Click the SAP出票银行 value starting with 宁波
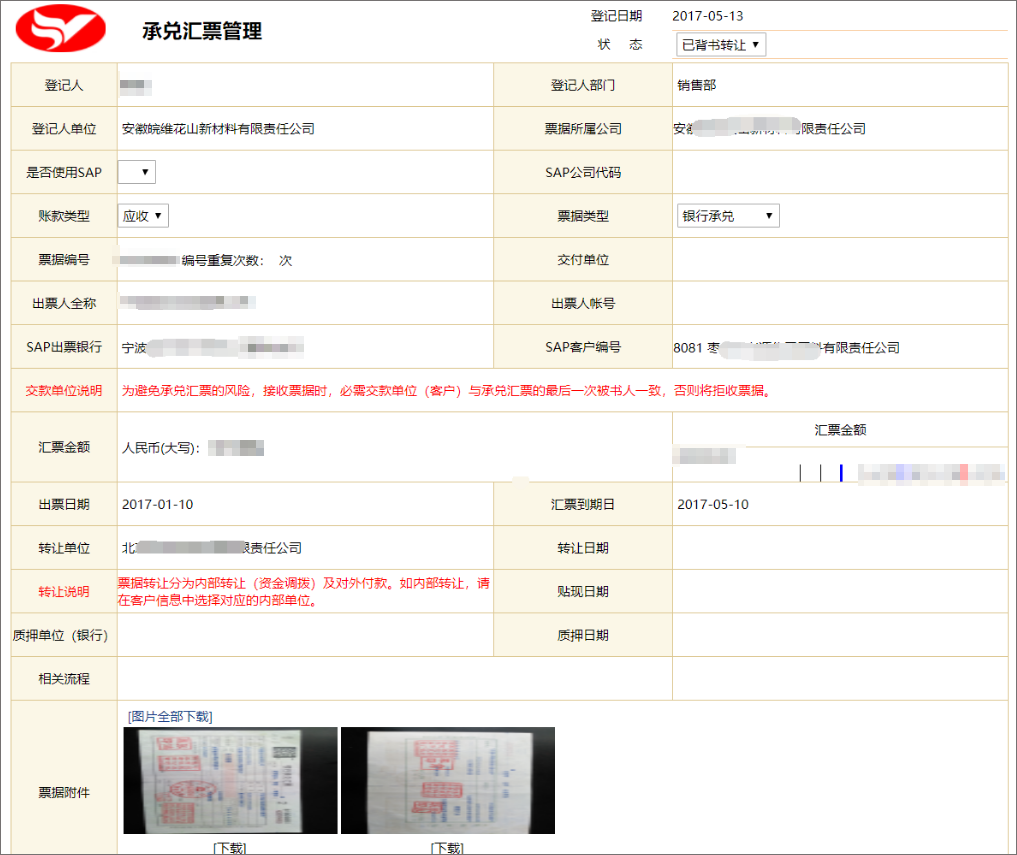The width and height of the screenshot is (1017, 855). (x=212, y=347)
